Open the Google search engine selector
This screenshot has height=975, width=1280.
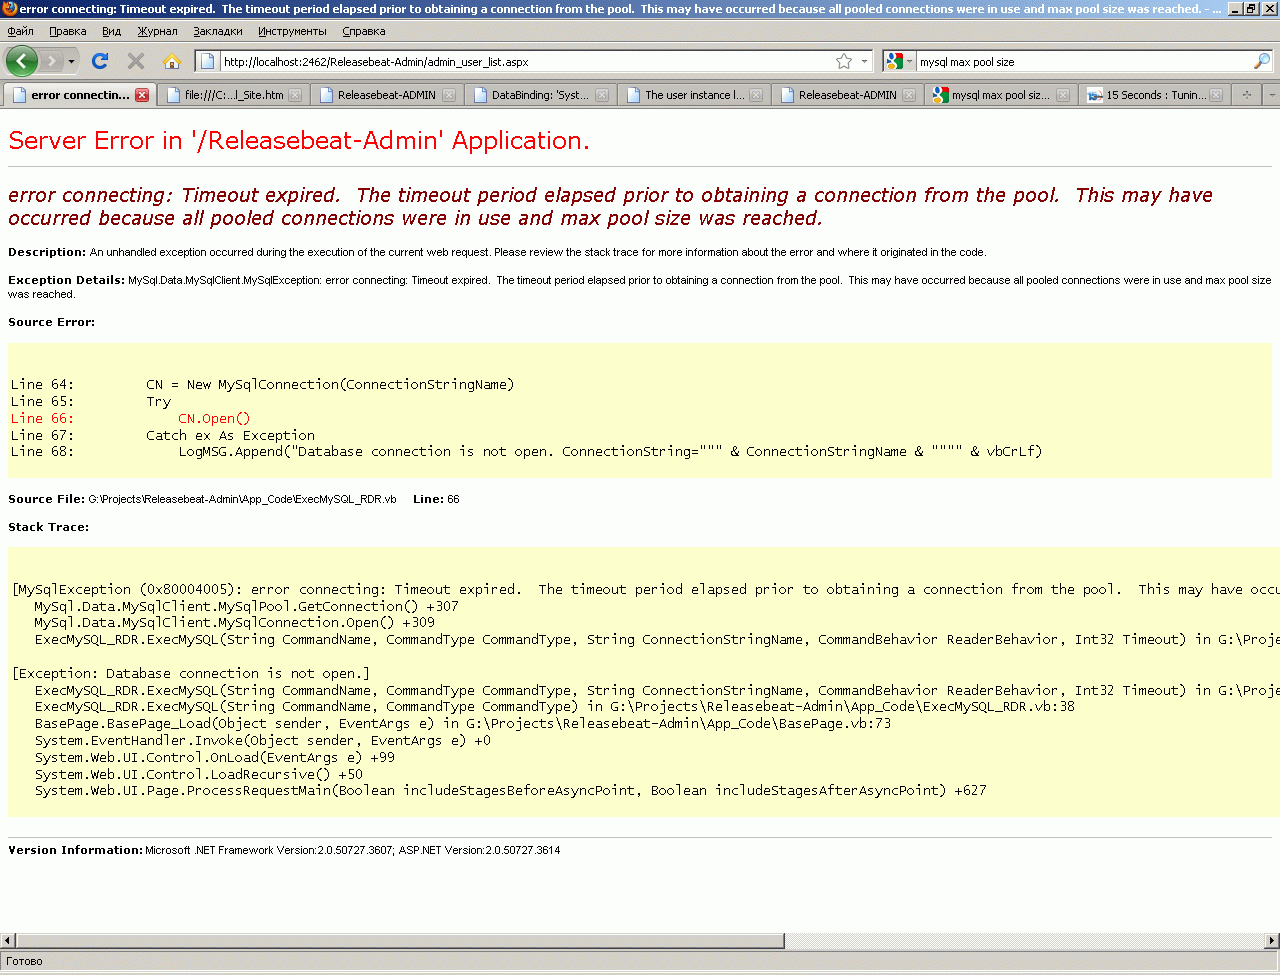pyautogui.click(x=899, y=61)
